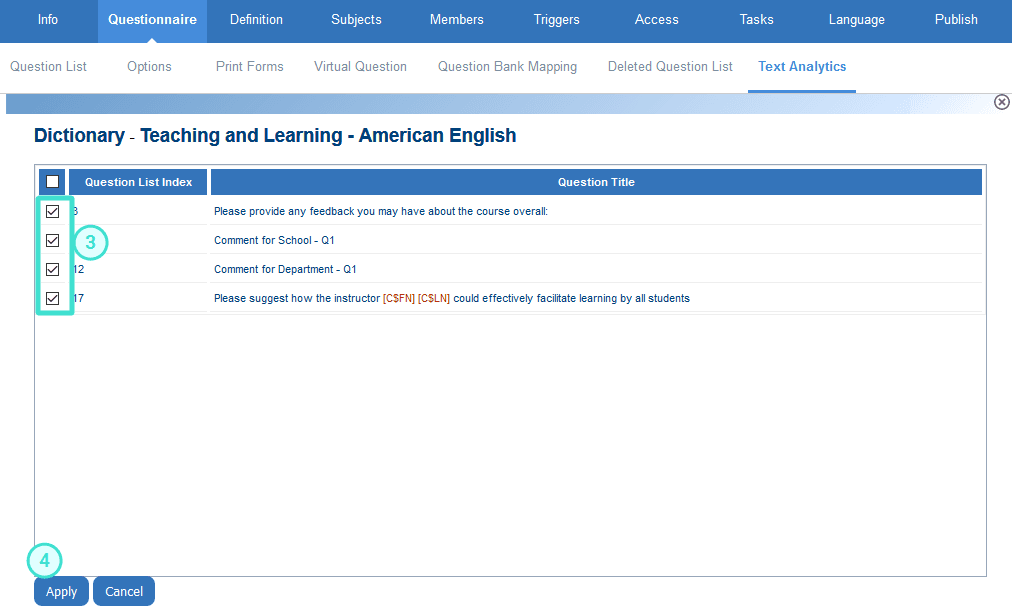Uncheck the instructor facilitate learning question
Image resolution: width=1012 pixels, height=611 pixels.
[54, 298]
